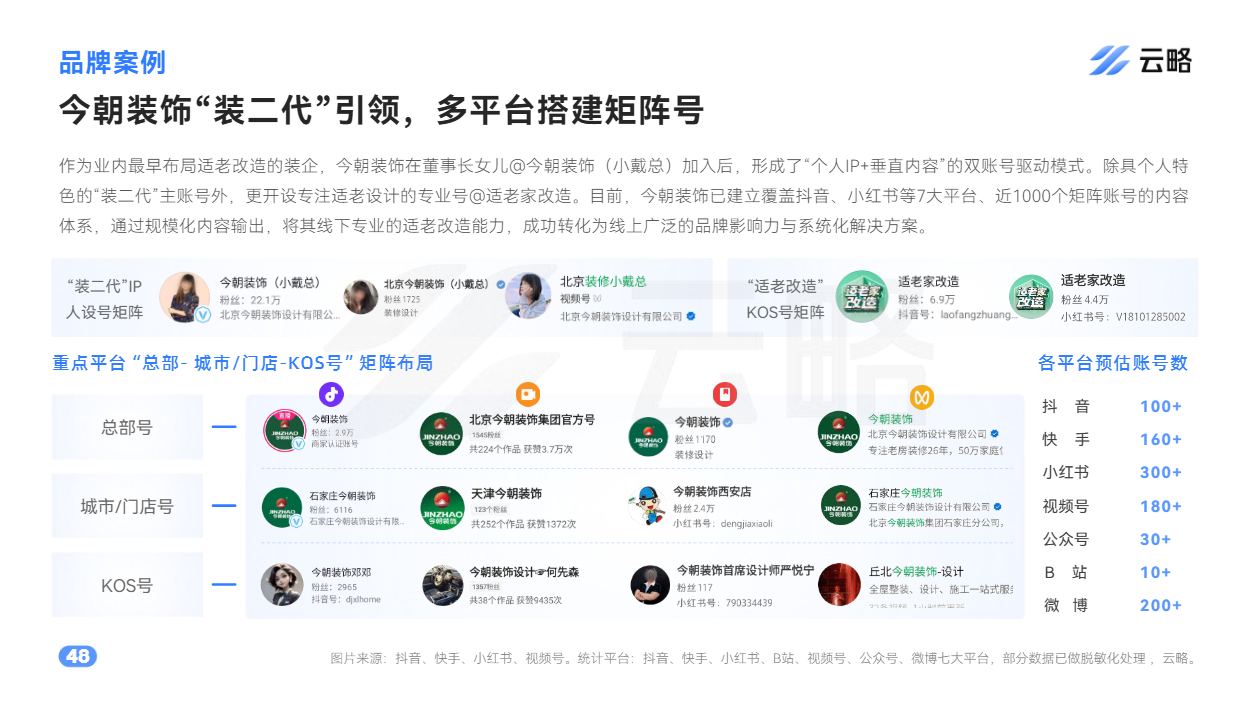The height and width of the screenshot is (703, 1250).
Task: Click the page number 48 badge
Action: click(x=77, y=657)
